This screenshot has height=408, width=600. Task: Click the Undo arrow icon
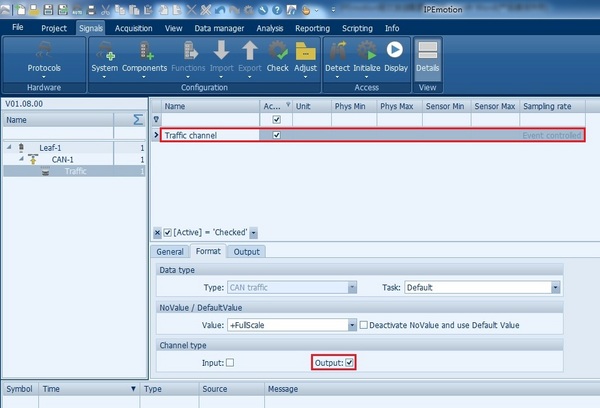tap(220, 10)
